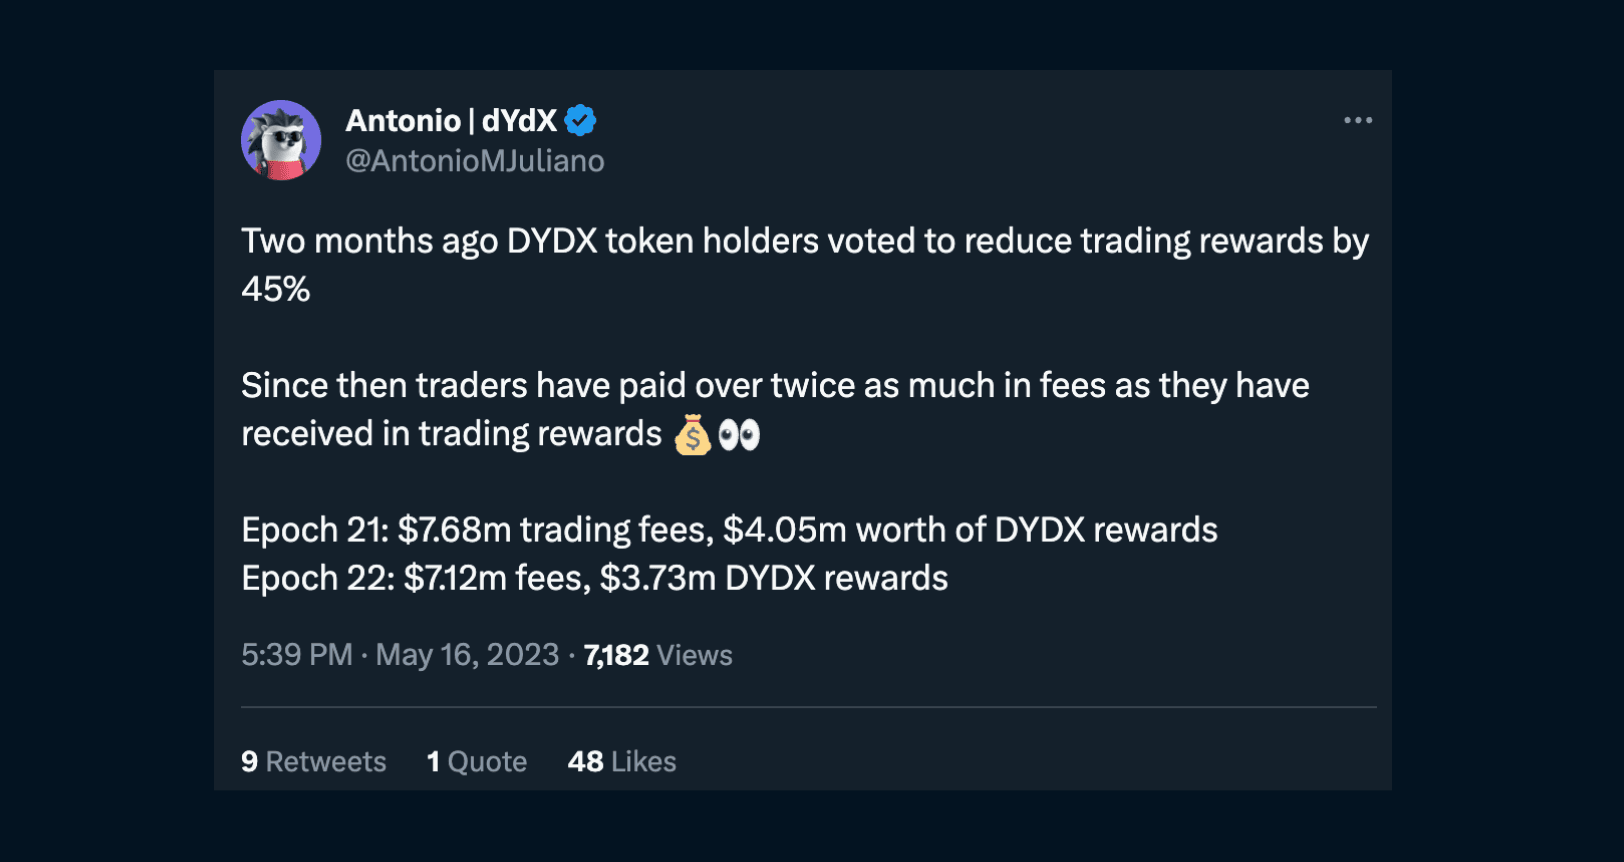Open the tweet's three-dot more menu

(1357, 120)
